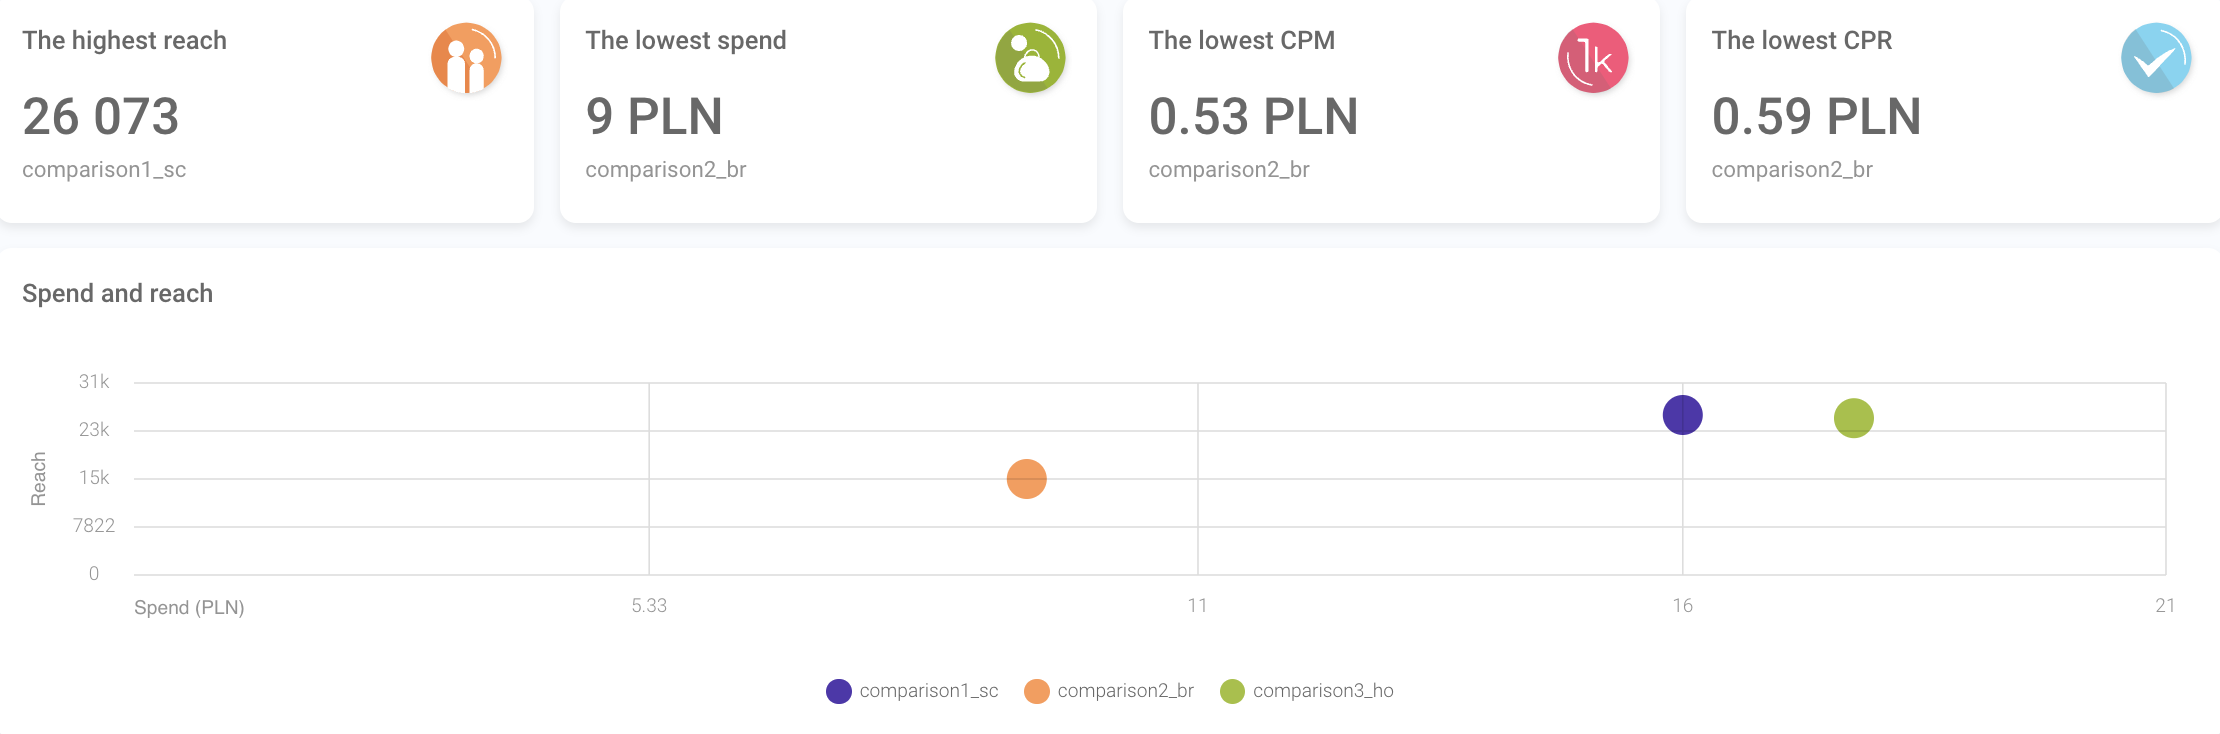Click the blue checkmark CPR icon
2220x734 pixels.
point(2156,58)
